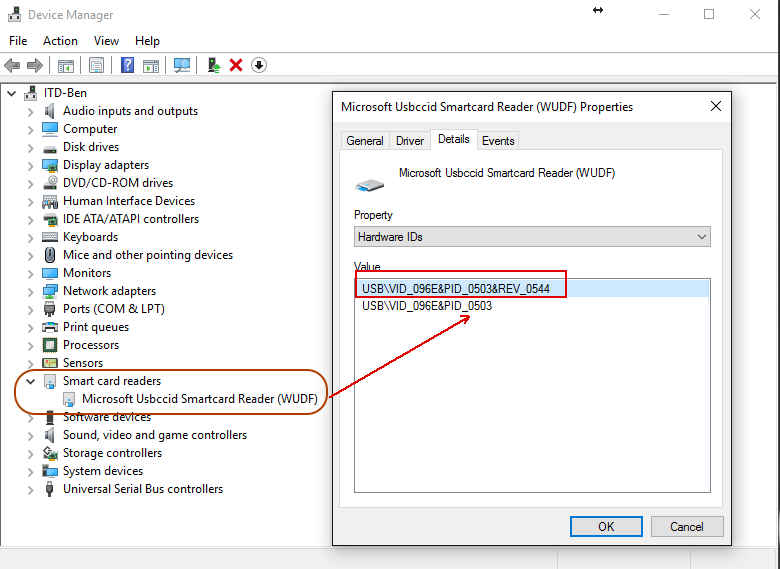Open the File menu
This screenshot has width=780, height=569.
pyautogui.click(x=18, y=41)
